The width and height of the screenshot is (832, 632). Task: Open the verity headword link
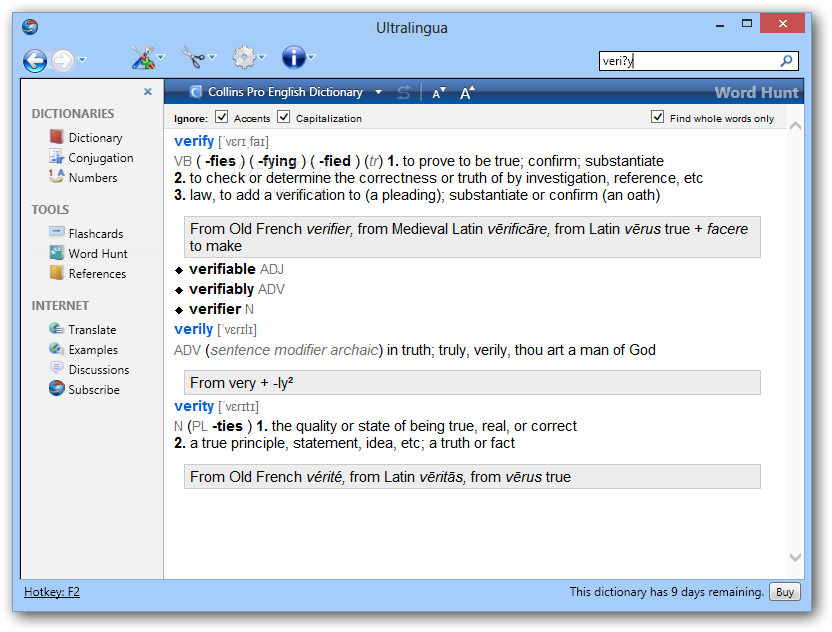(194, 406)
